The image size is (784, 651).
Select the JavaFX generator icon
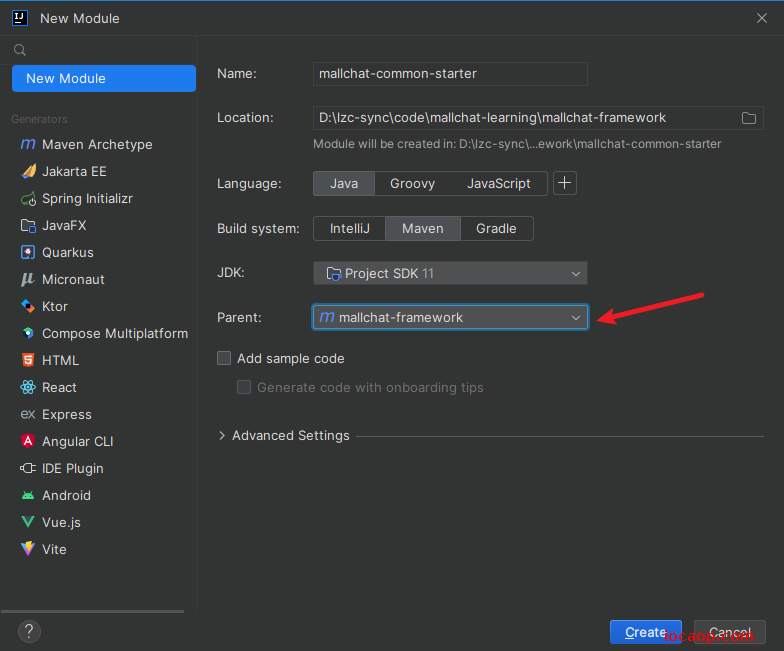(28, 226)
